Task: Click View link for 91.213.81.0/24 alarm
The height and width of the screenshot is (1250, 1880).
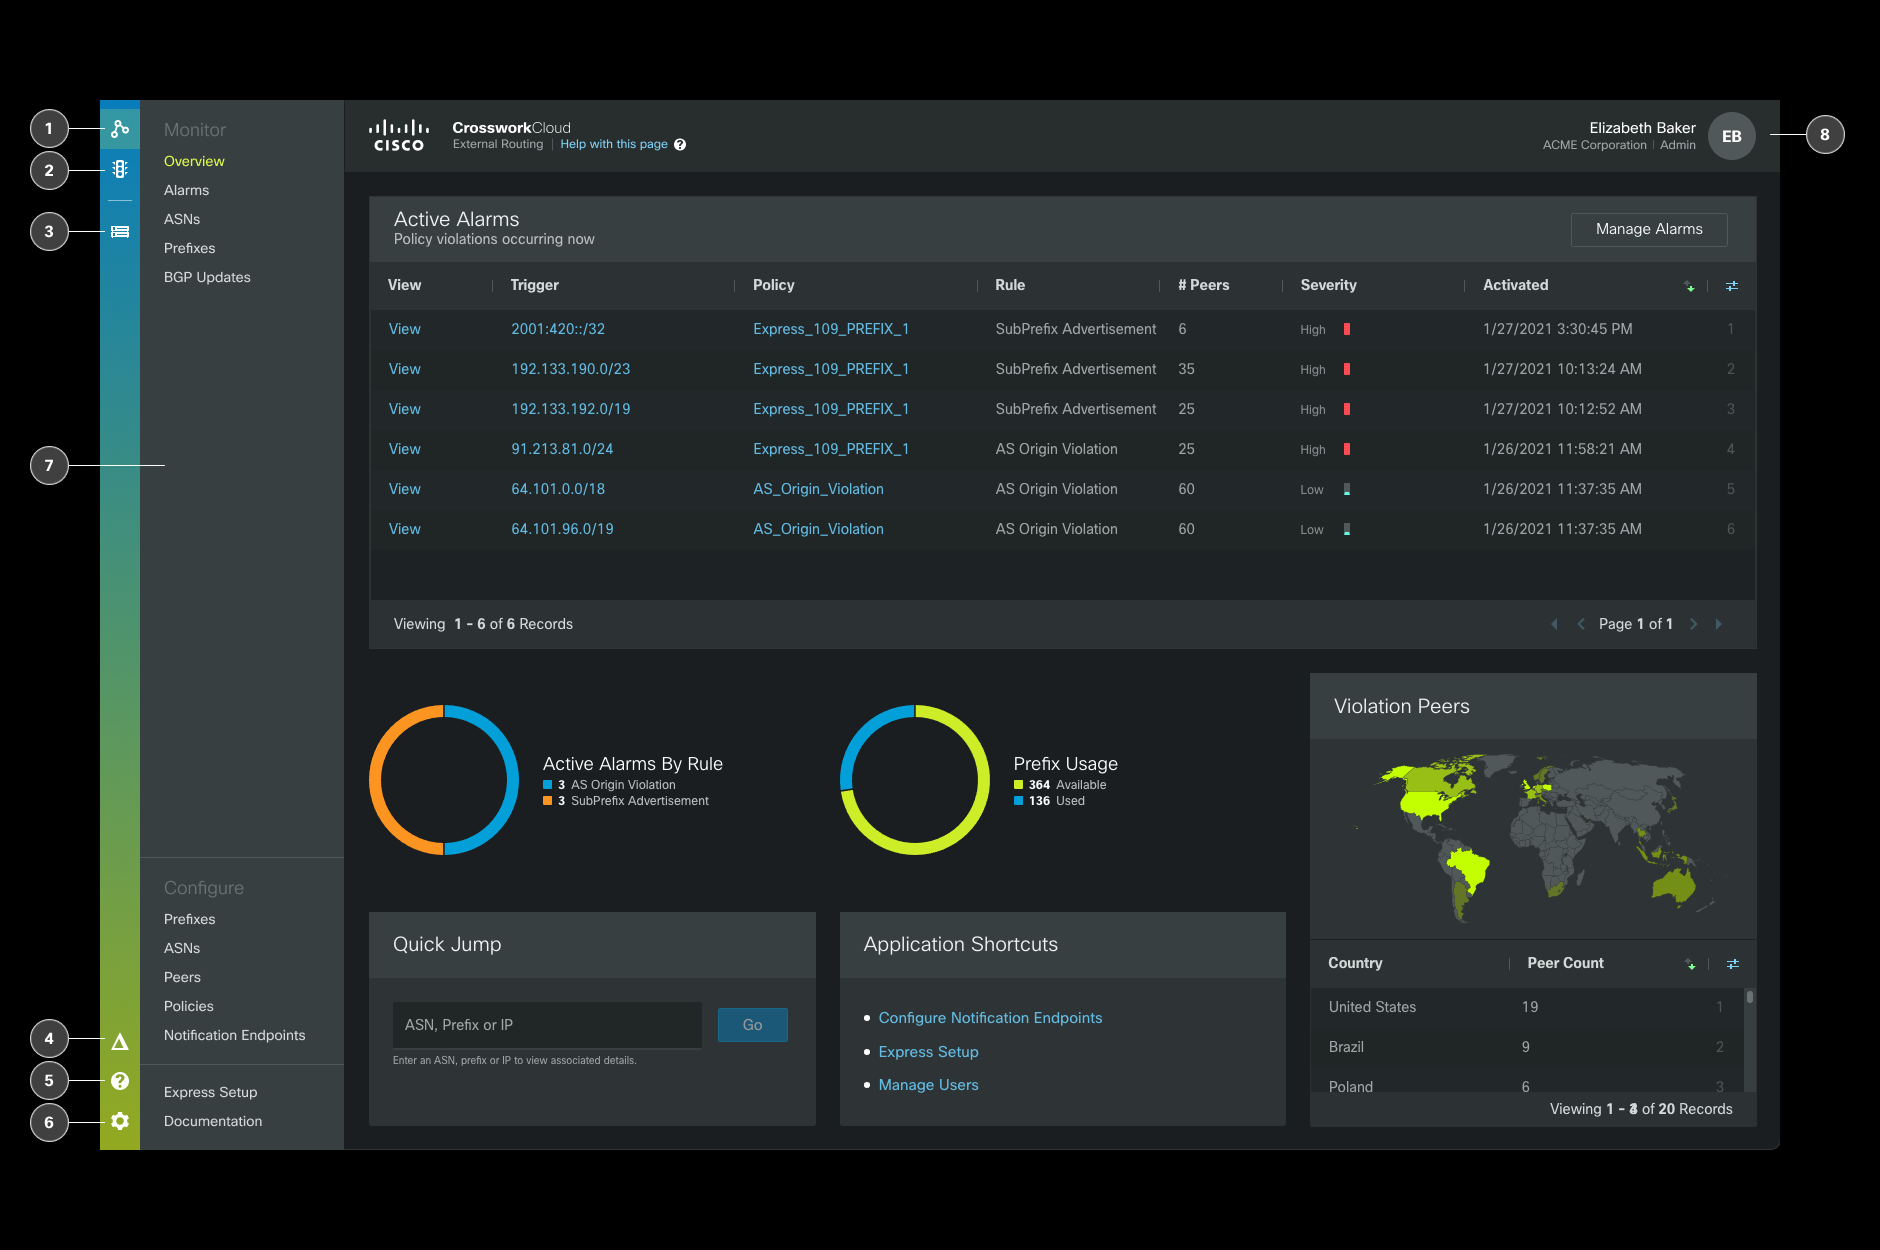Action: [x=405, y=449]
